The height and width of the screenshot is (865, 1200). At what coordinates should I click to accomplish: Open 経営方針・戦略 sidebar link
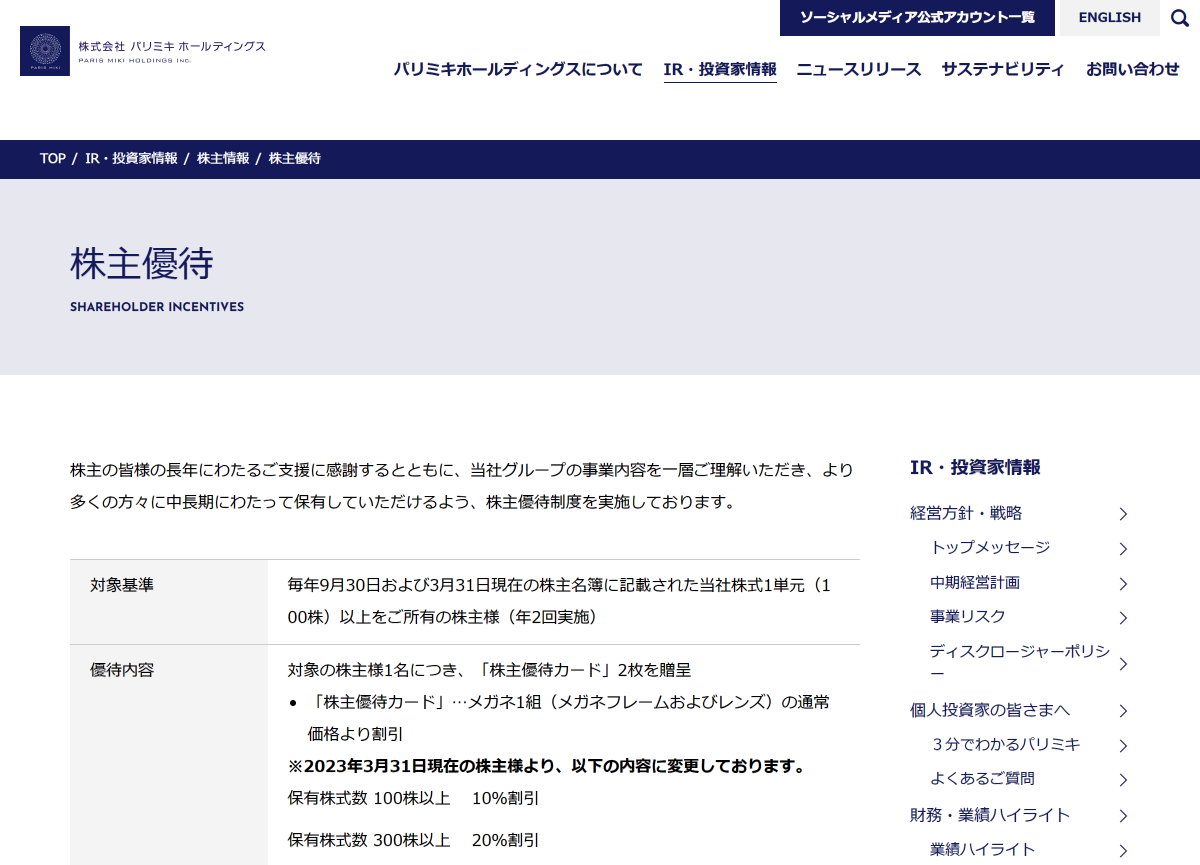[x=966, y=513]
